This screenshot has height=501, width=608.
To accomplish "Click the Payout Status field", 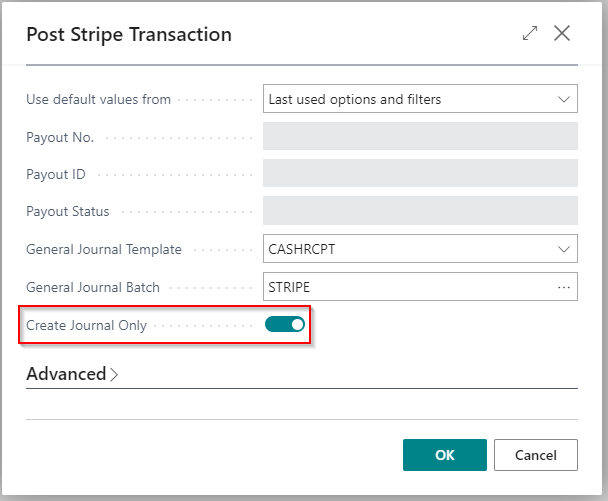I will 420,211.
